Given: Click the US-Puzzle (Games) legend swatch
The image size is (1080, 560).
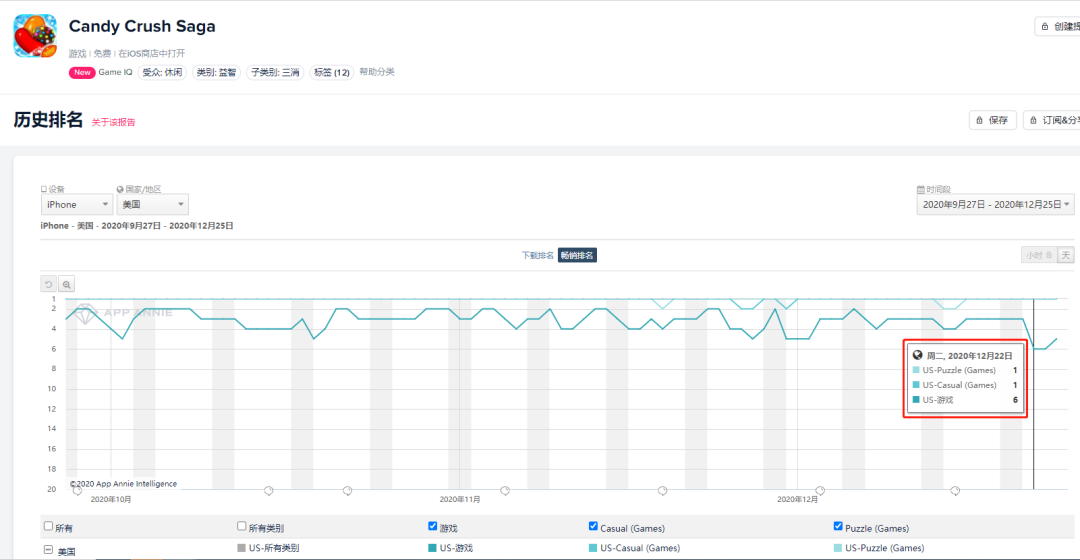Looking at the screenshot, I should (x=838, y=548).
